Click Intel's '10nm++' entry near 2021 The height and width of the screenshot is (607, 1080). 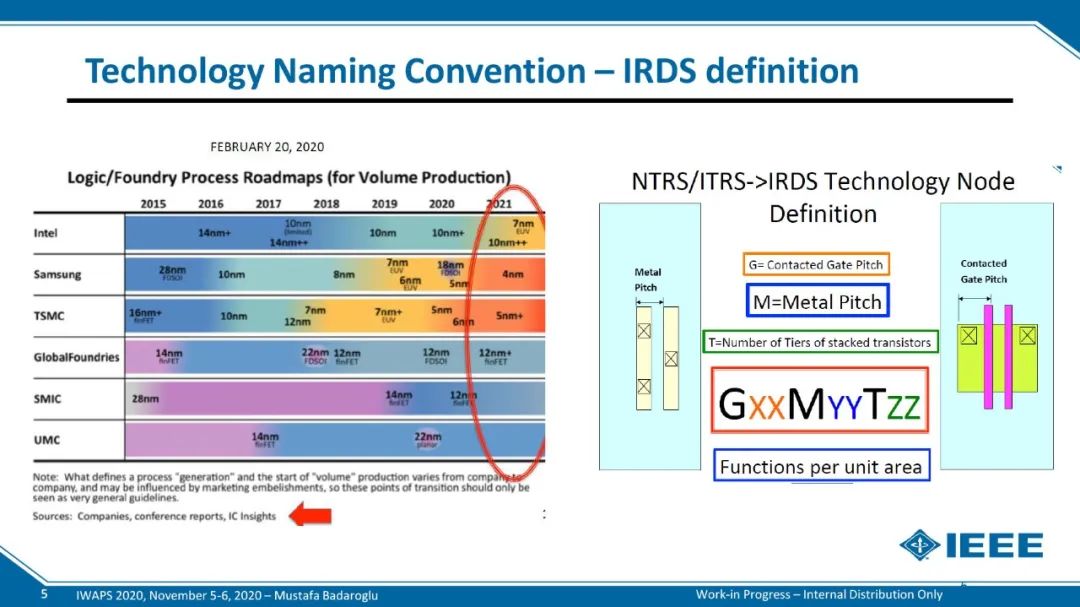(x=508, y=243)
